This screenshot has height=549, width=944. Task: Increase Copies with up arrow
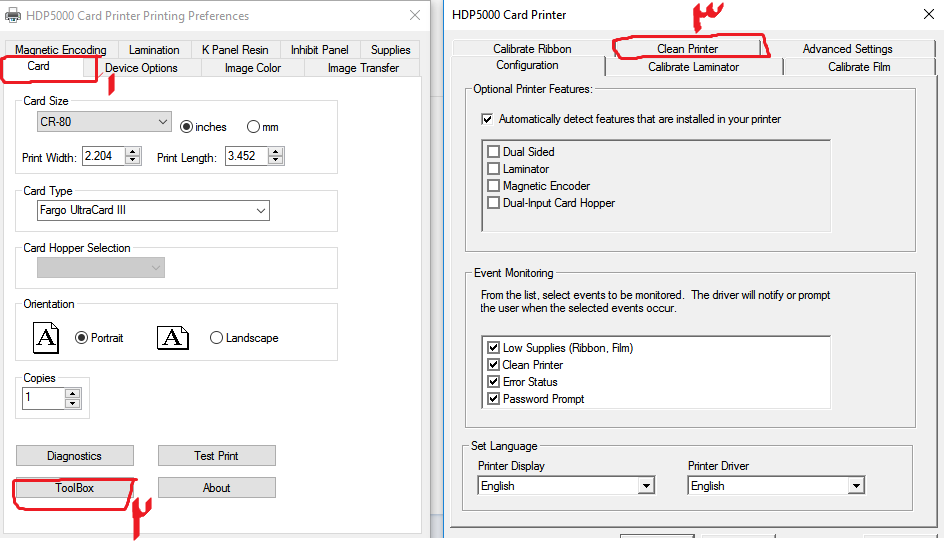pyautogui.click(x=73, y=394)
